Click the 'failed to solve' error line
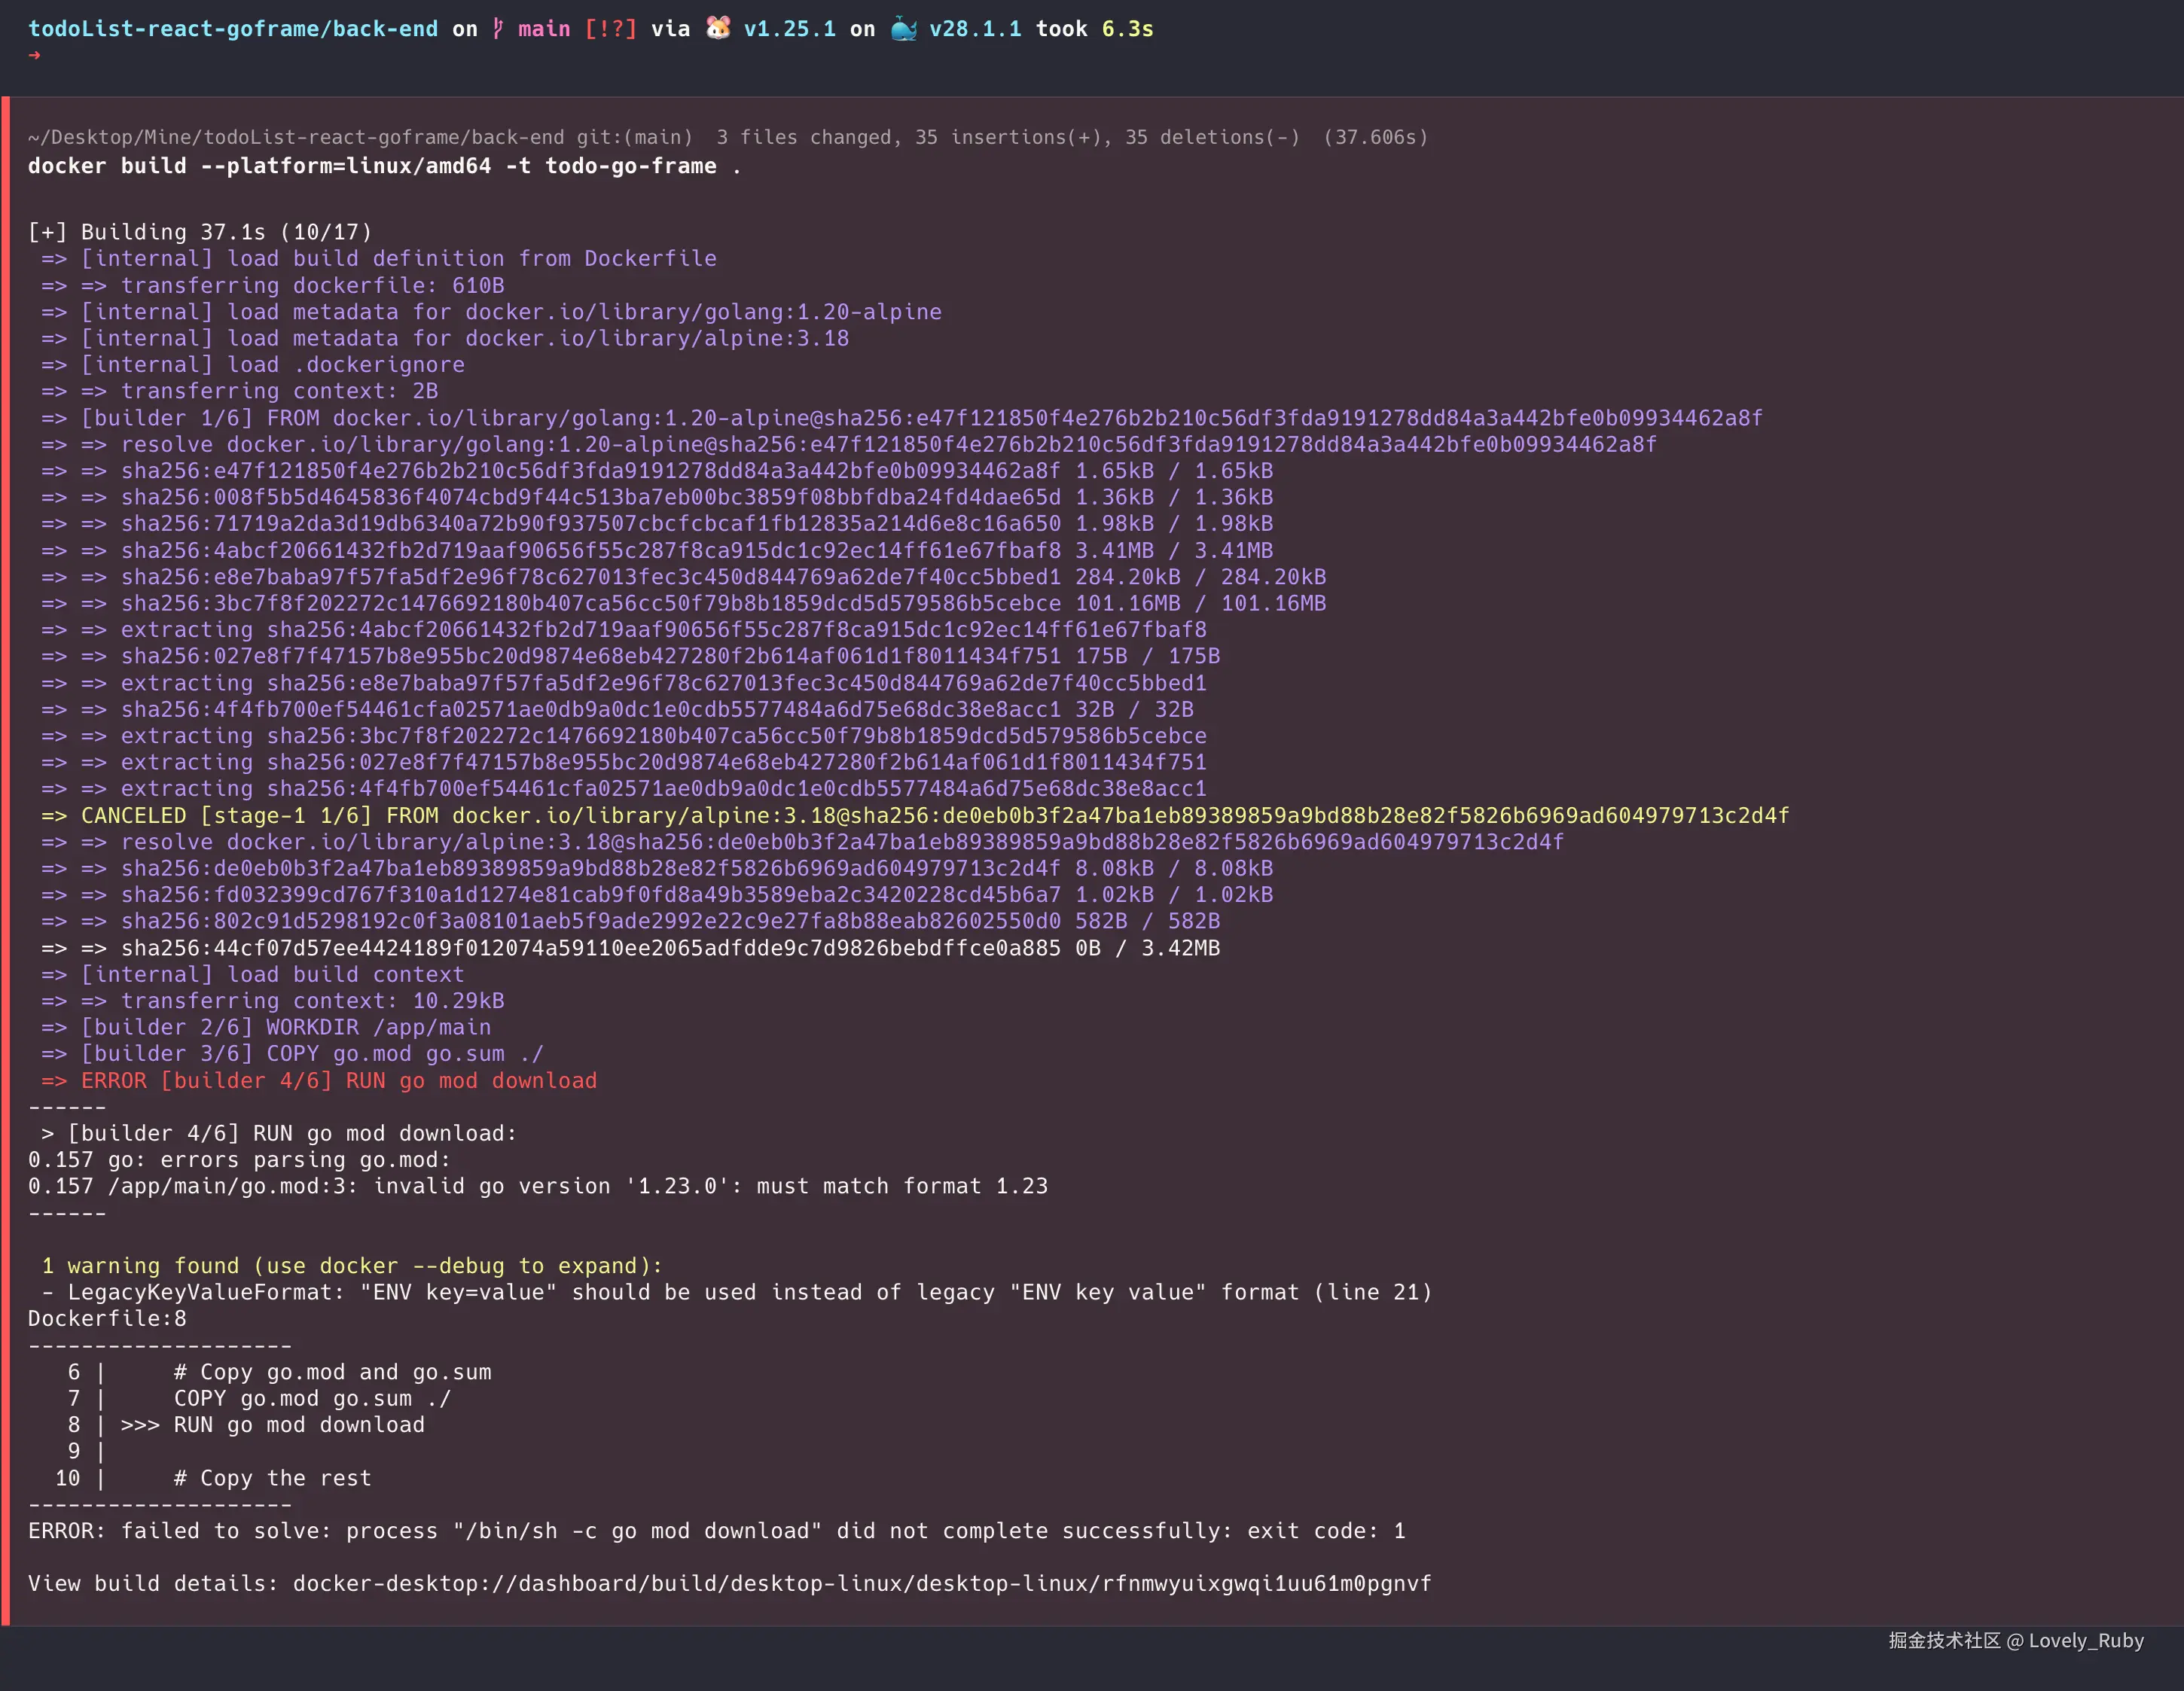The width and height of the screenshot is (2184, 1691). (x=716, y=1531)
